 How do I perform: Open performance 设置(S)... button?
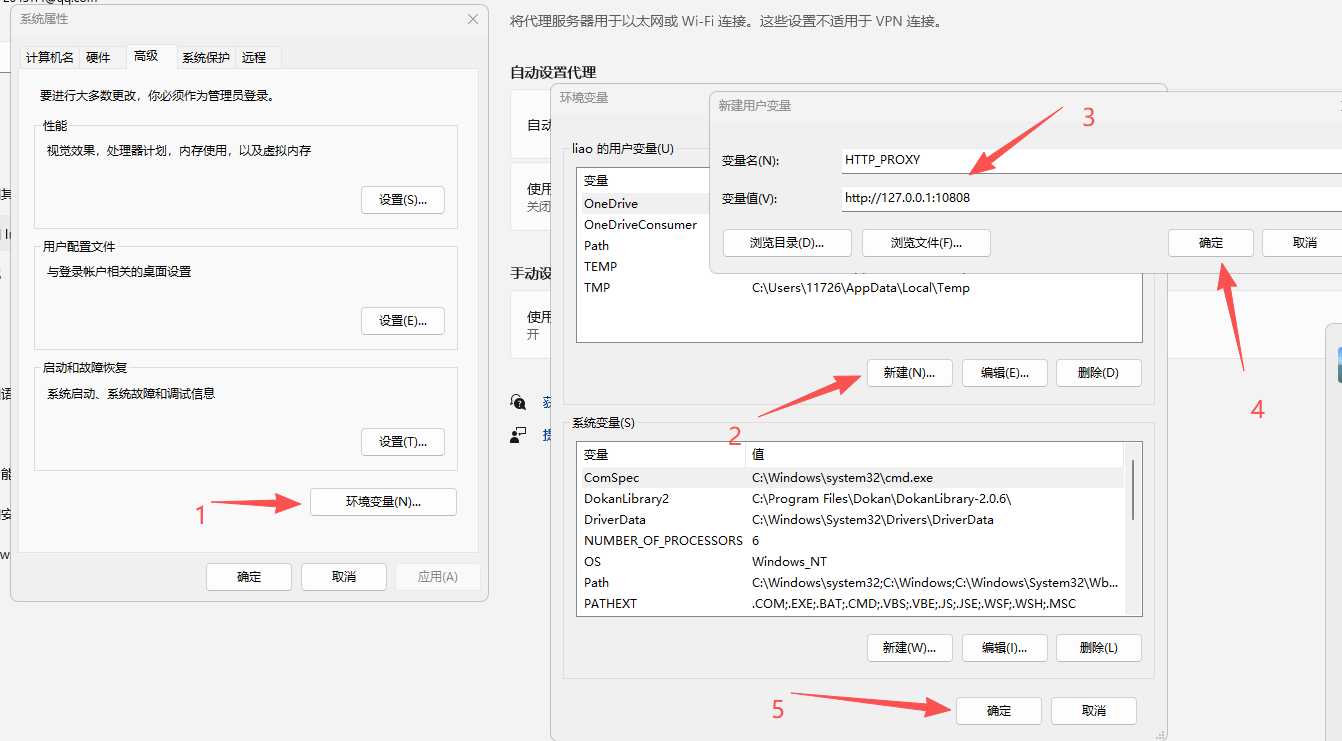click(x=402, y=200)
